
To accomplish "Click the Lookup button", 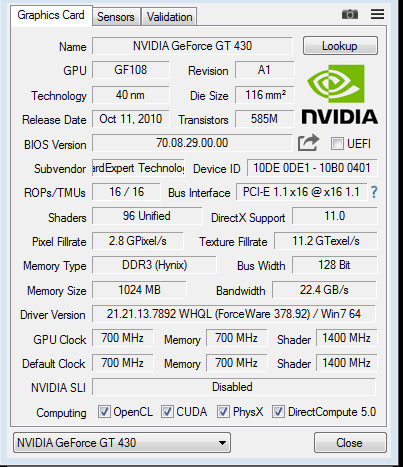I will (x=340, y=46).
